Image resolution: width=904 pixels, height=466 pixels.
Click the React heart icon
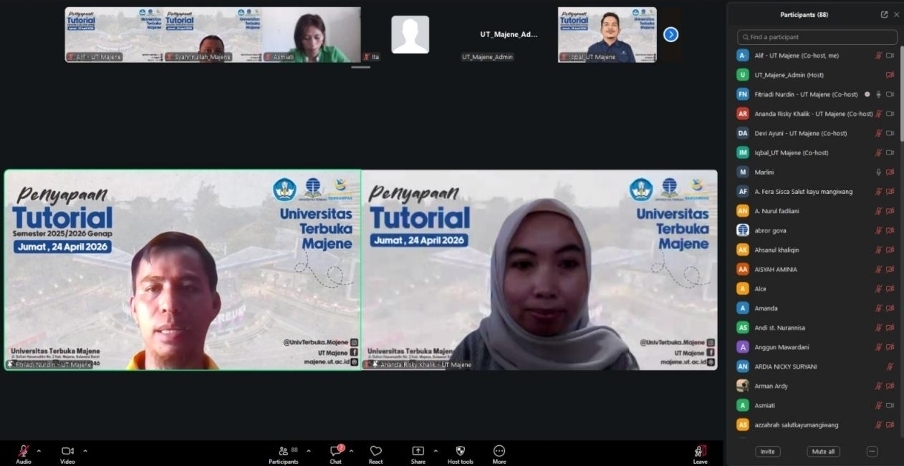point(376,451)
